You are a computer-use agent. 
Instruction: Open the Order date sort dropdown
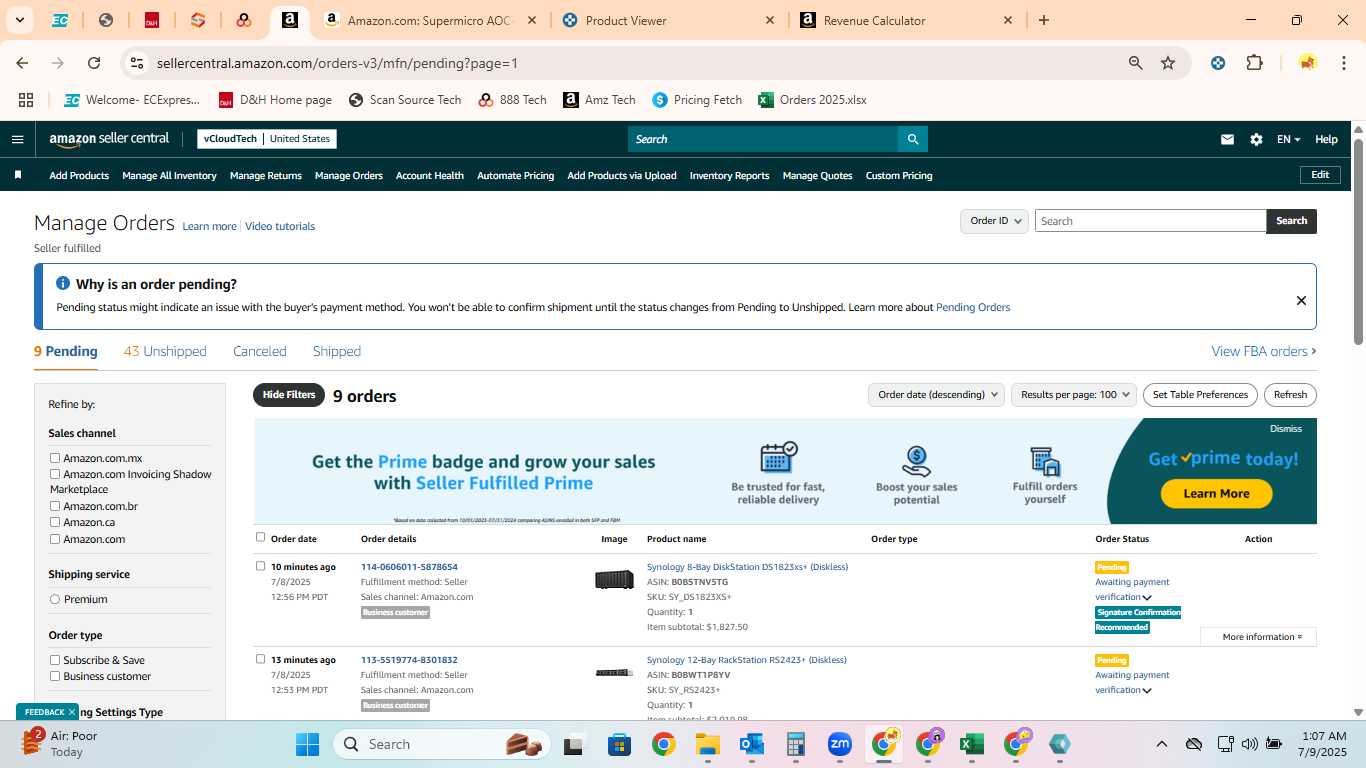[936, 395]
